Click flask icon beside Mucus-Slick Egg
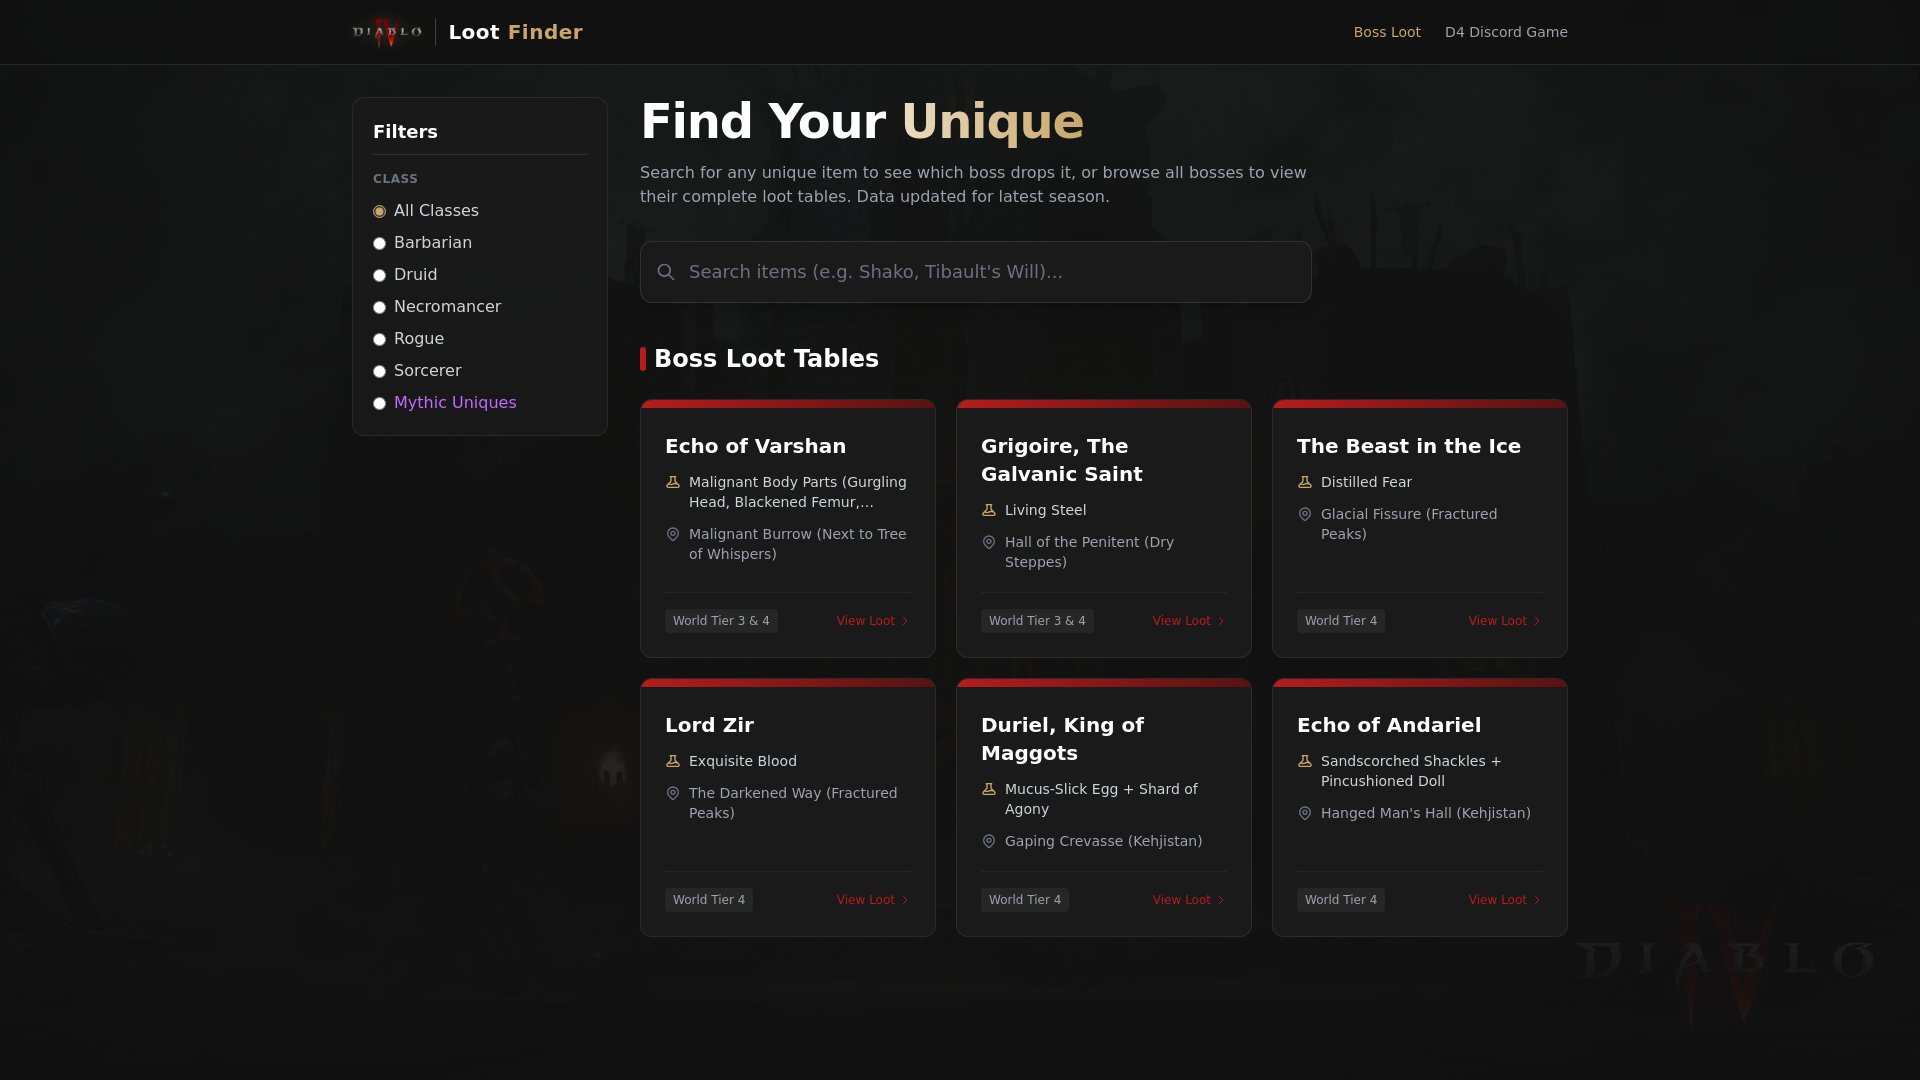This screenshot has height=1080, width=1920. (x=989, y=789)
